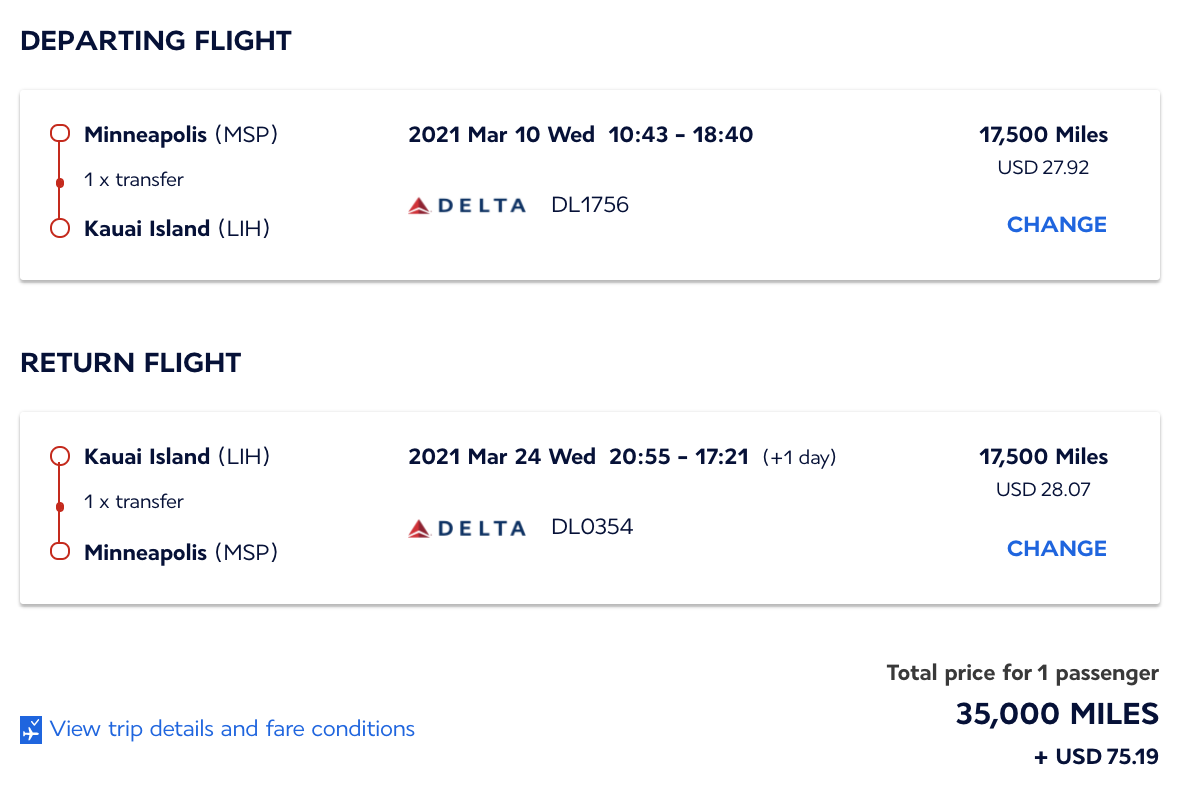1180x796 pixels.
Task: Click the transfer stop dot on departing route
Action: pos(59,180)
